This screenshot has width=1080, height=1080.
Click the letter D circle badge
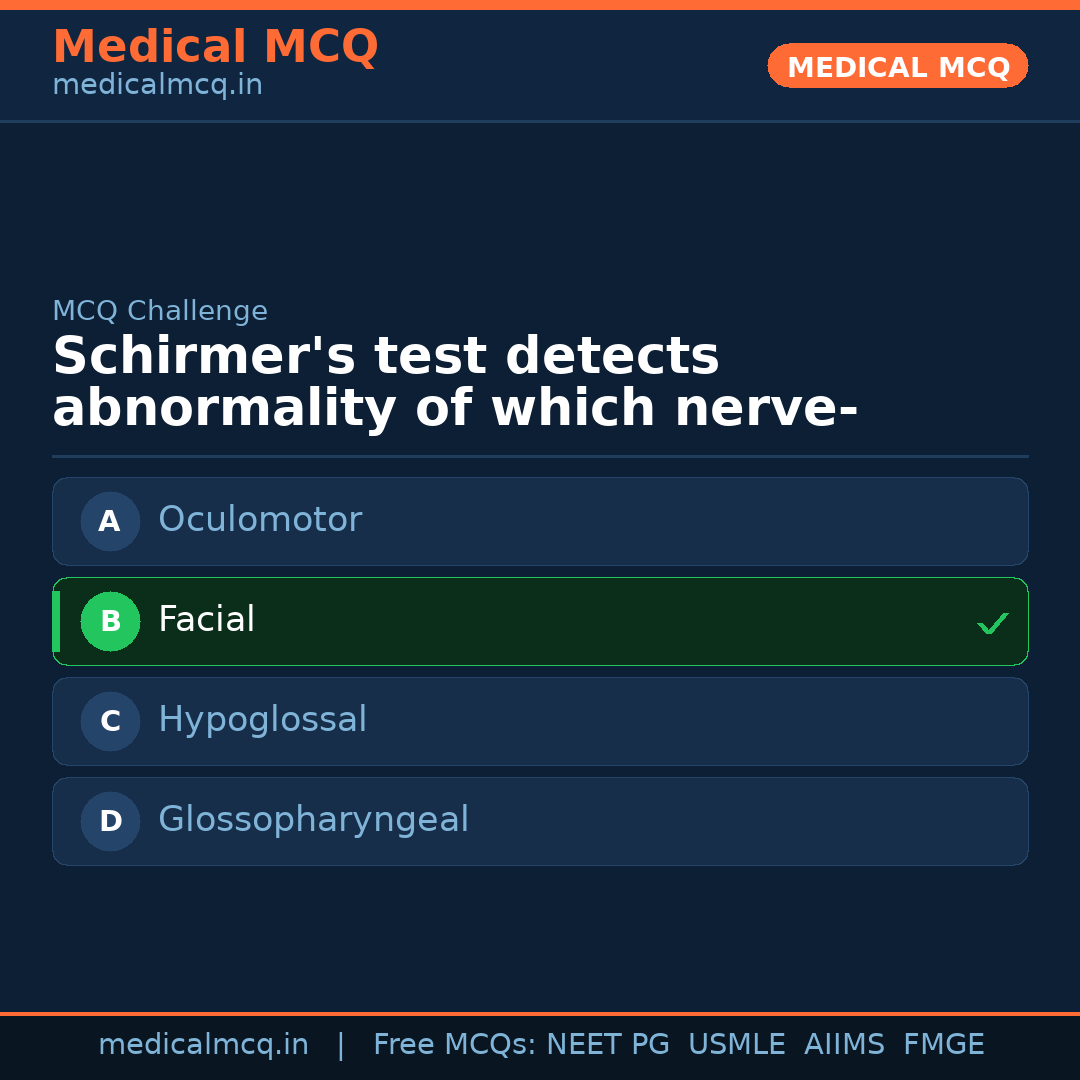tap(110, 821)
